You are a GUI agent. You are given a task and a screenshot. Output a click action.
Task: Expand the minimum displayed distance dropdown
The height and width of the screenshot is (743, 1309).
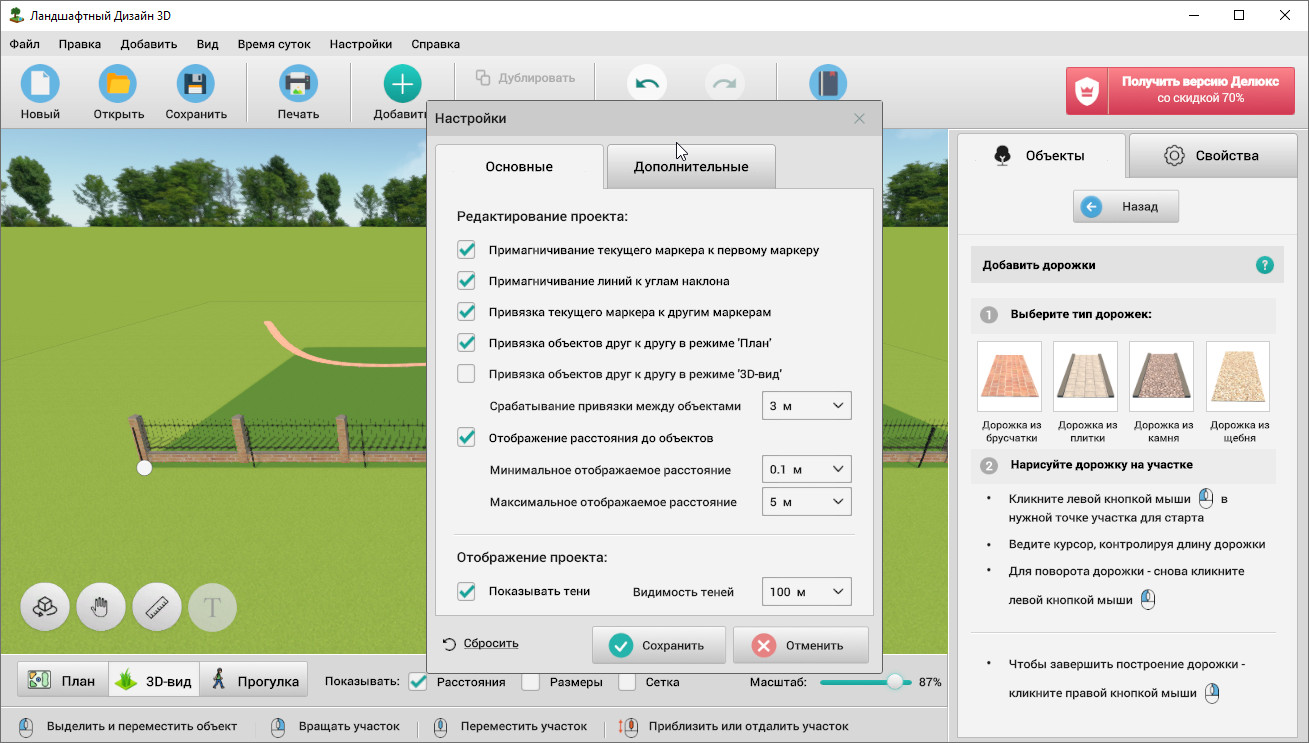tap(806, 470)
